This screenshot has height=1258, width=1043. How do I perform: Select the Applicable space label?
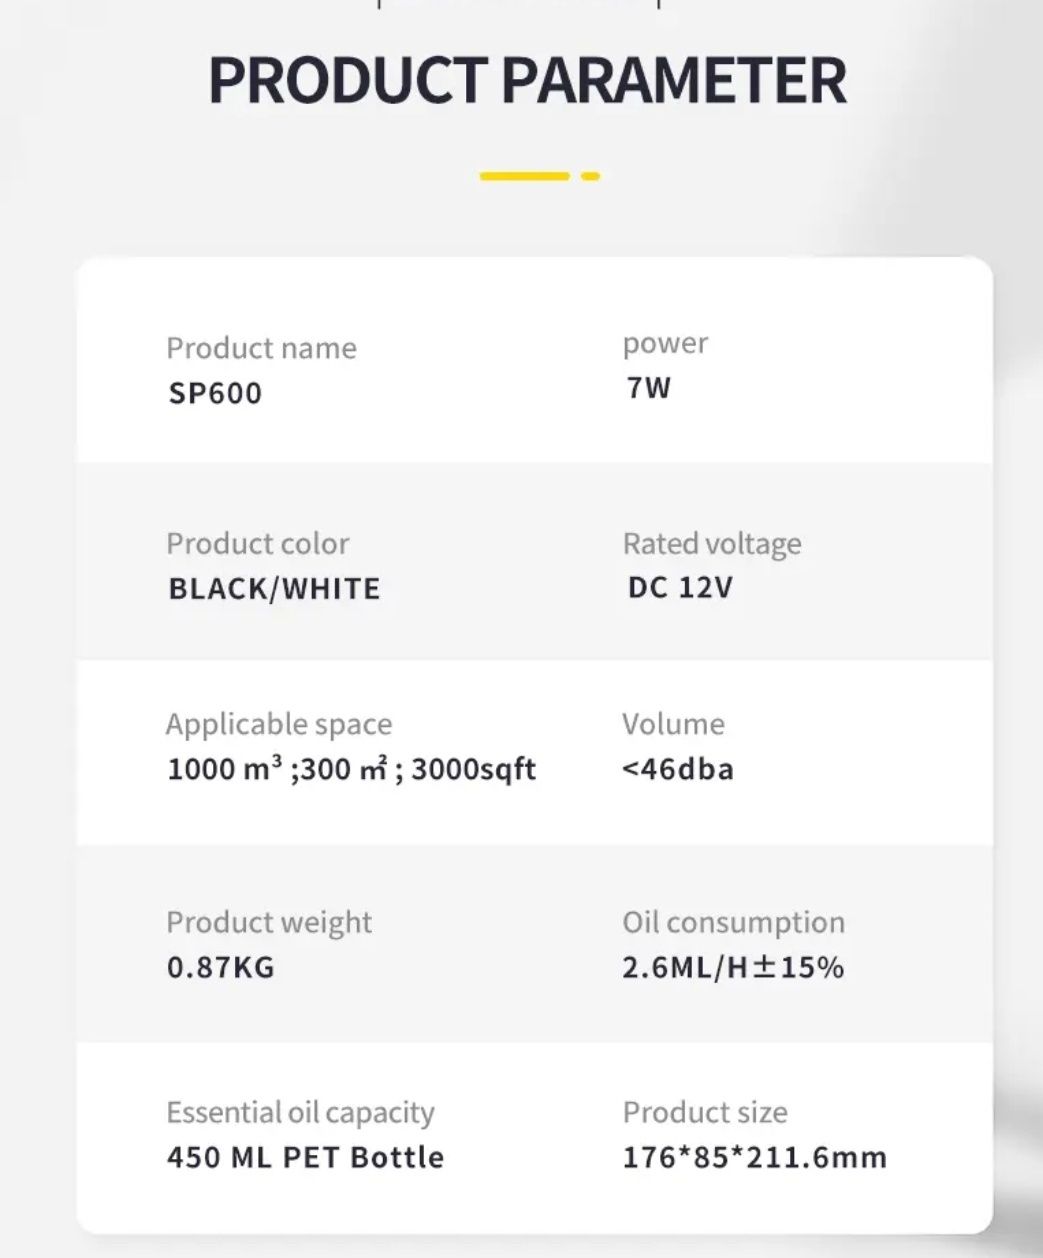[279, 724]
